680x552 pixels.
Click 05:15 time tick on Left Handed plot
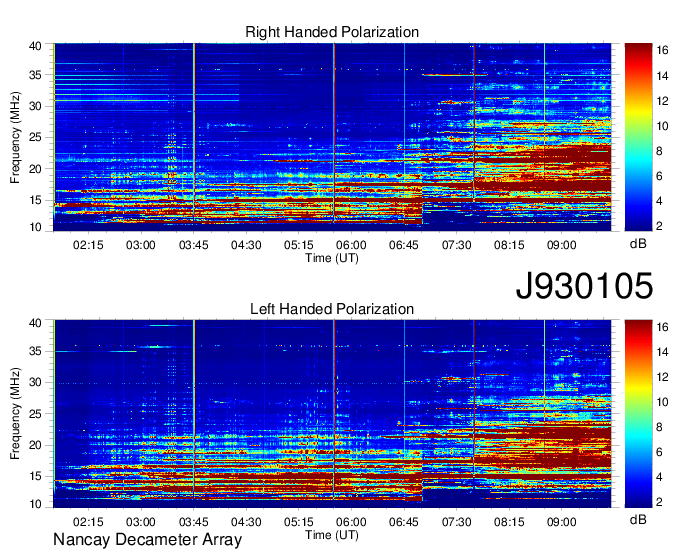(298, 522)
